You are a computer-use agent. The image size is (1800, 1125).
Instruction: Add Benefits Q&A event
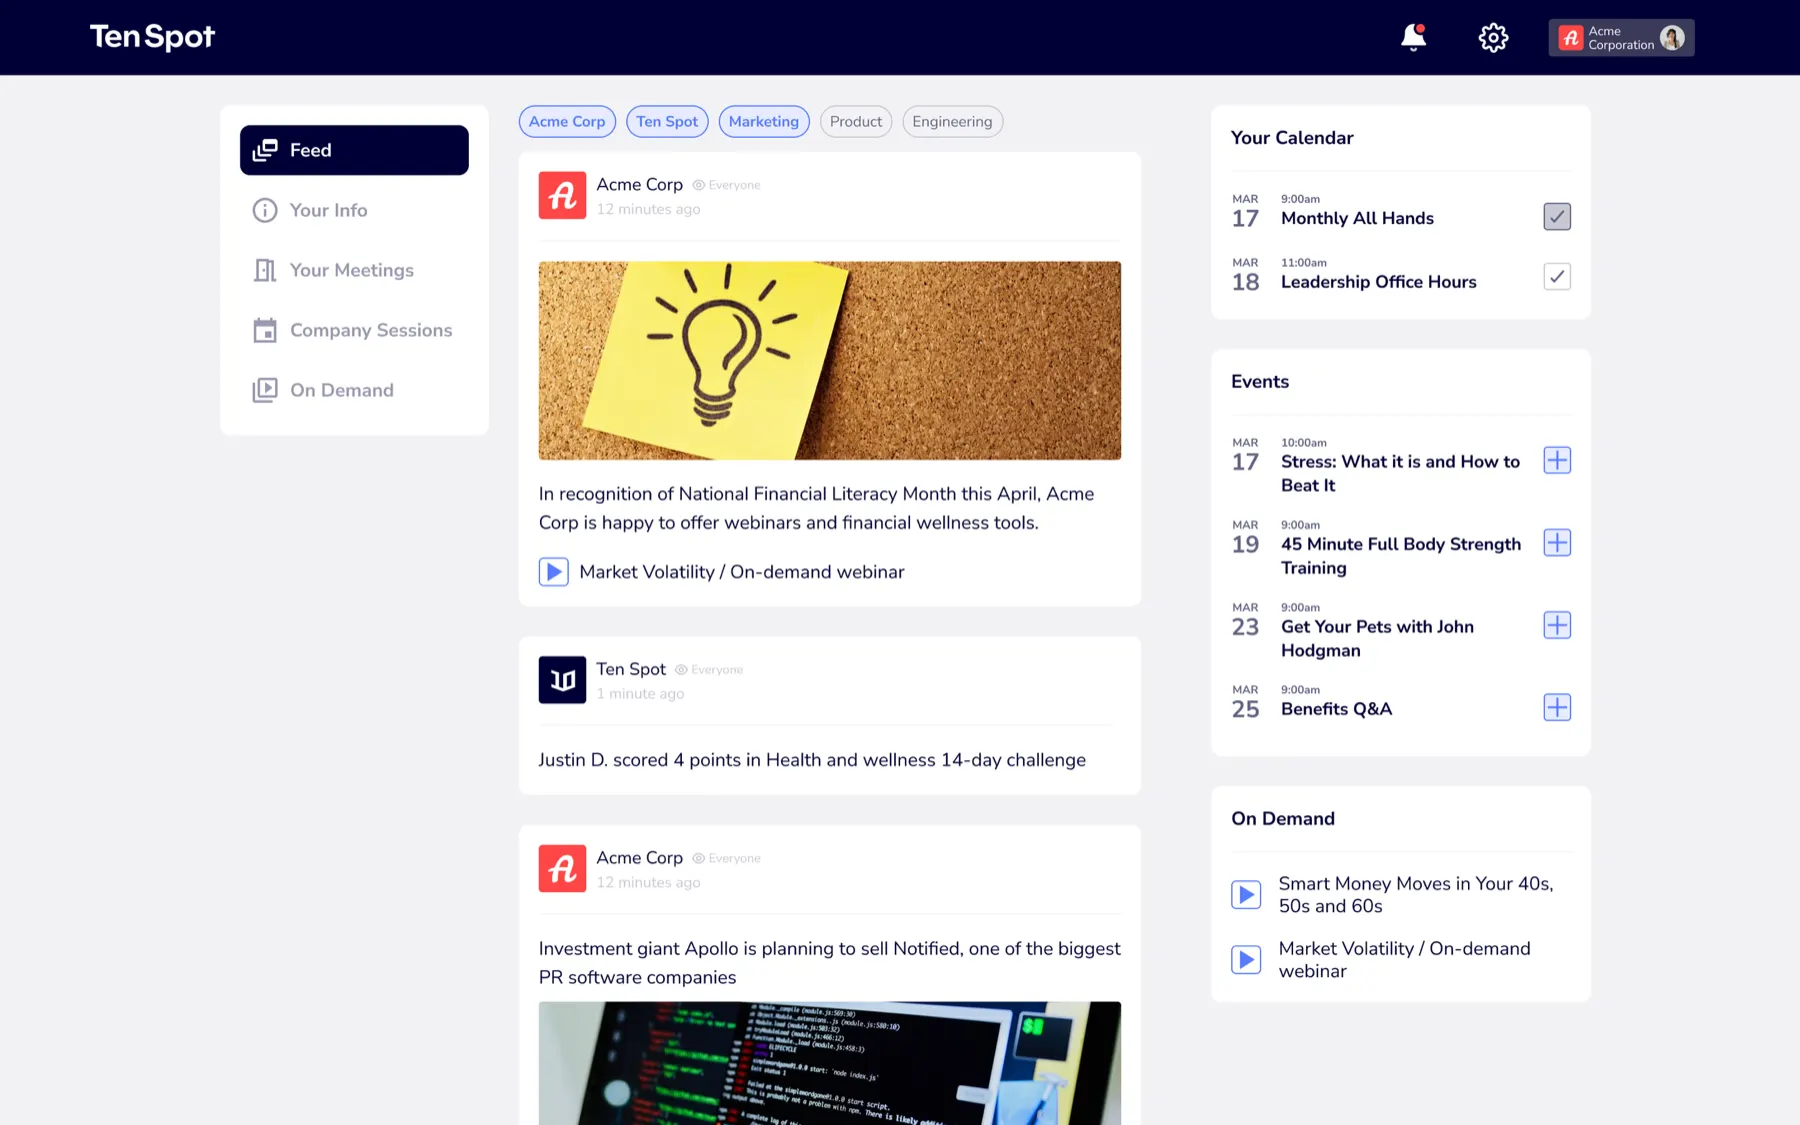pos(1557,707)
